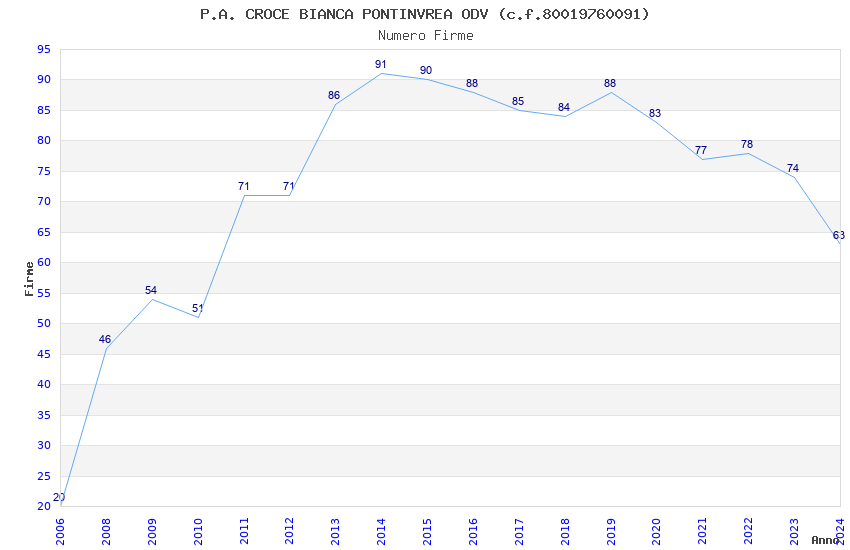
Task: Click the '88' data label for 2019
Action: pyautogui.click(x=610, y=83)
